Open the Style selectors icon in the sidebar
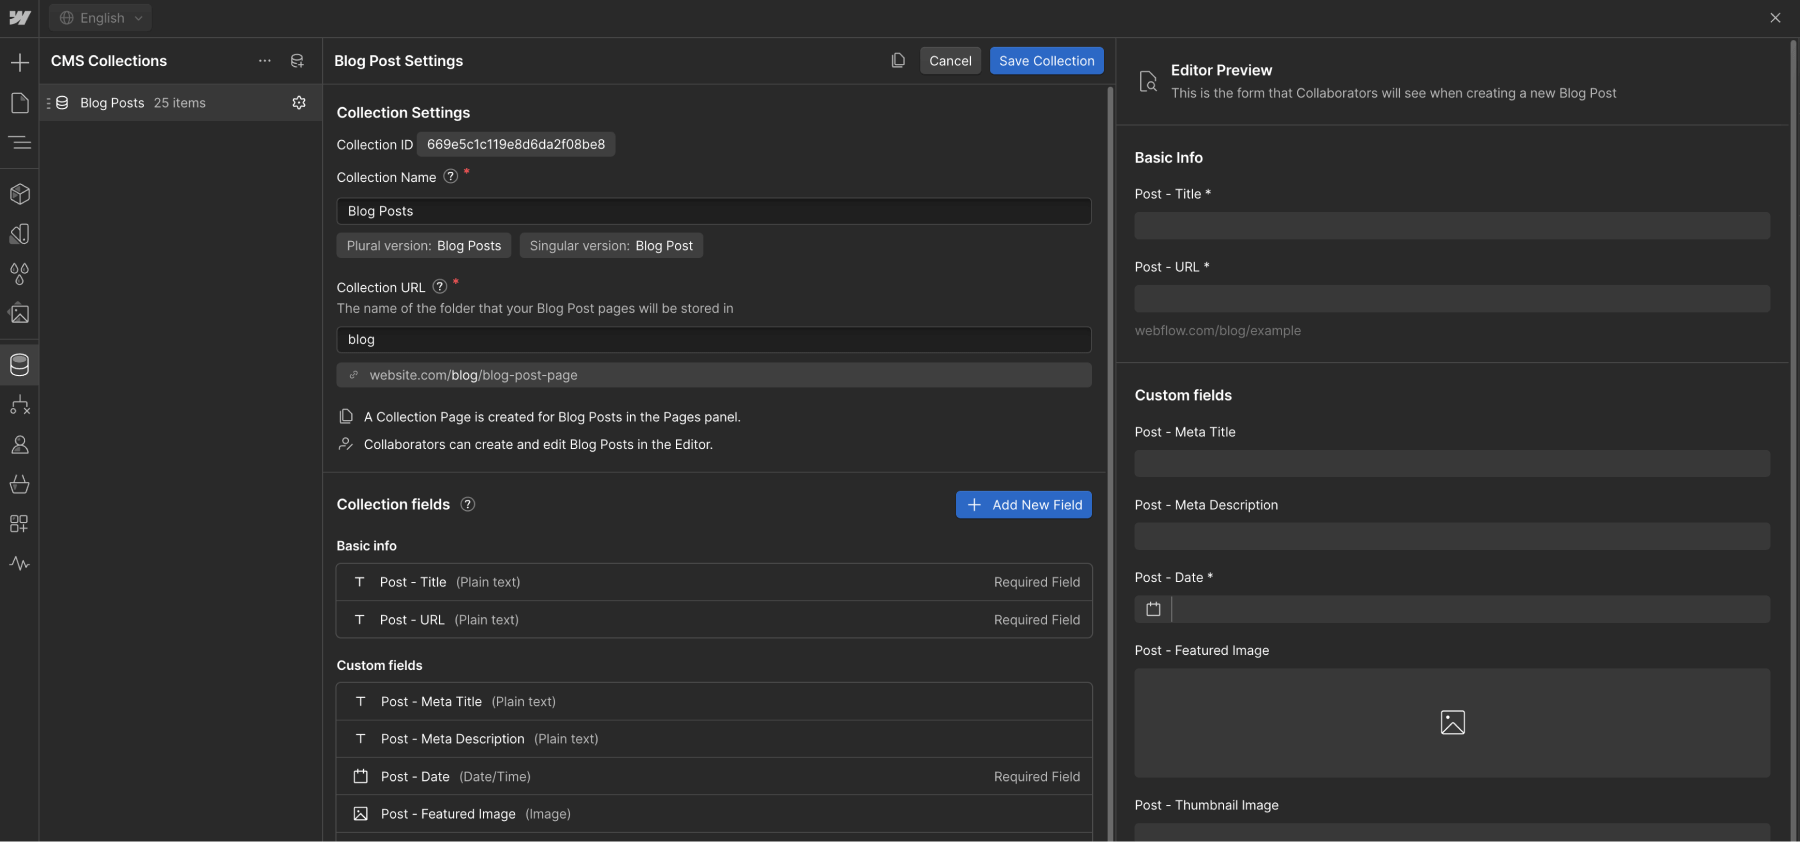This screenshot has width=1800, height=842. [19, 234]
